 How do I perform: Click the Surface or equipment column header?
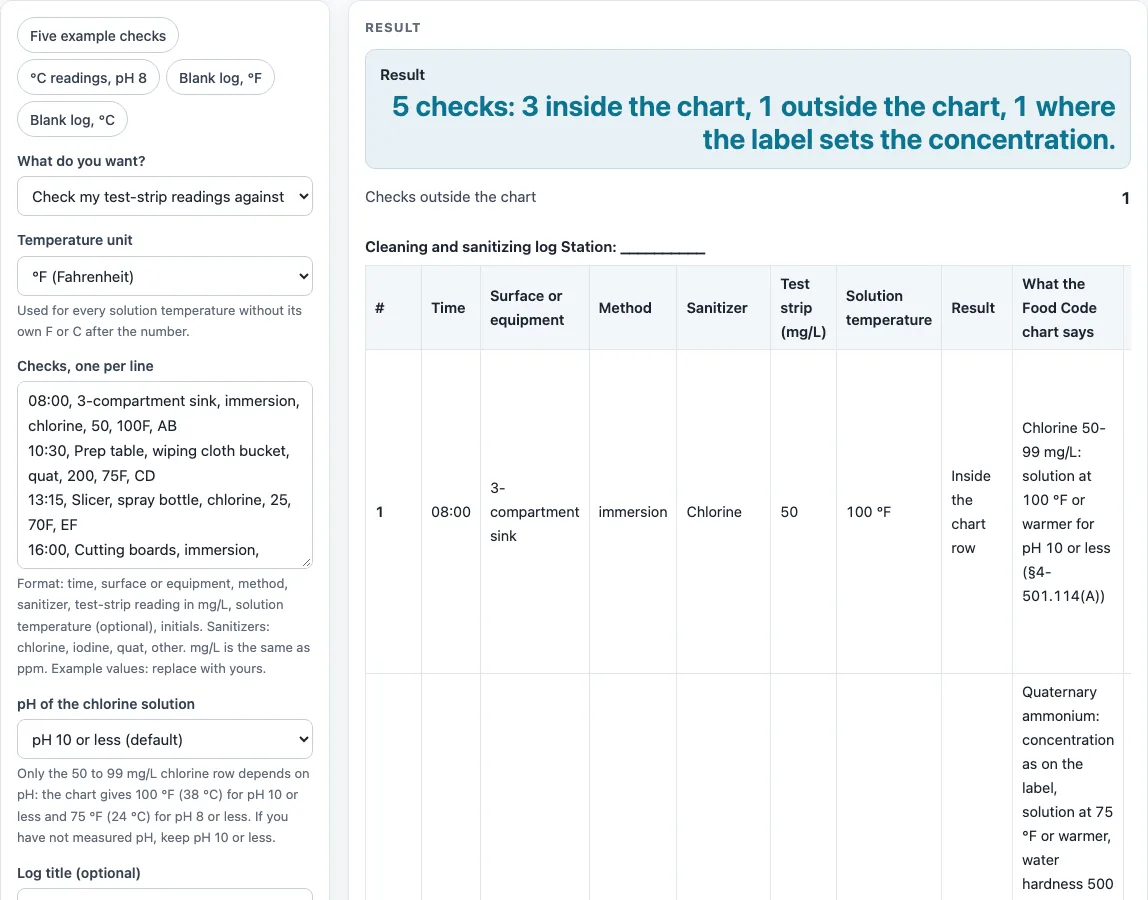click(x=534, y=308)
